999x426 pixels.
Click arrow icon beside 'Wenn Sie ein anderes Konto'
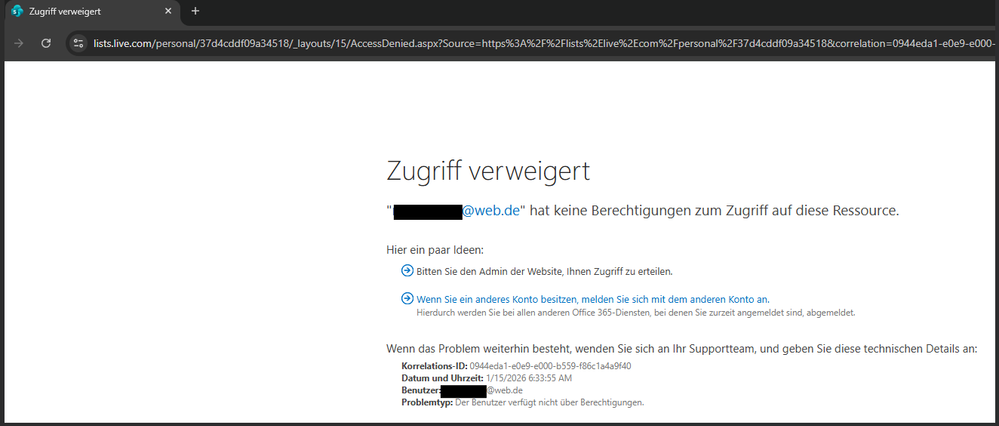(407, 298)
